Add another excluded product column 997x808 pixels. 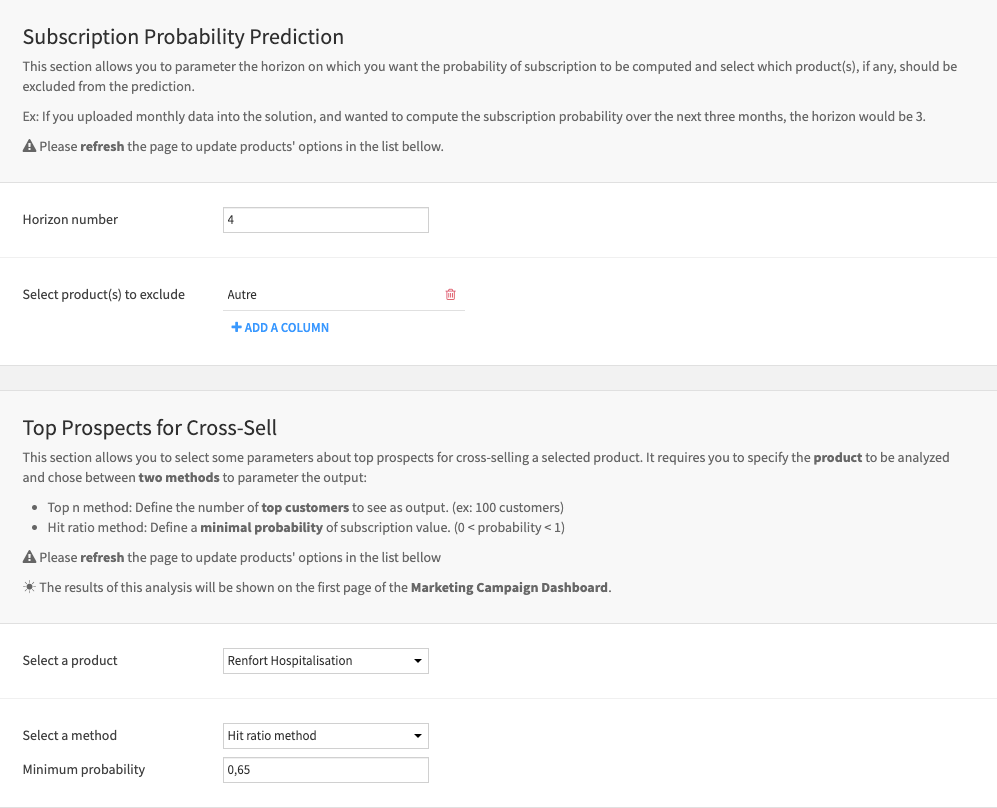[x=280, y=327]
